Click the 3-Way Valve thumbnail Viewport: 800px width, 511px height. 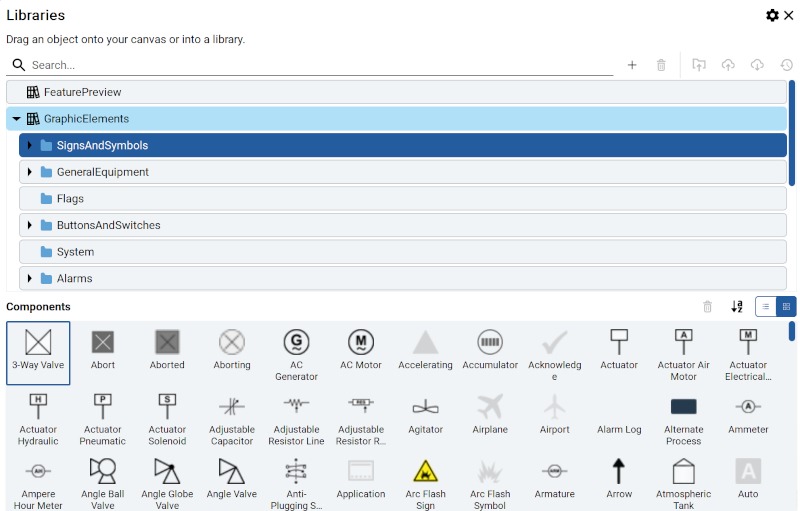[38, 343]
